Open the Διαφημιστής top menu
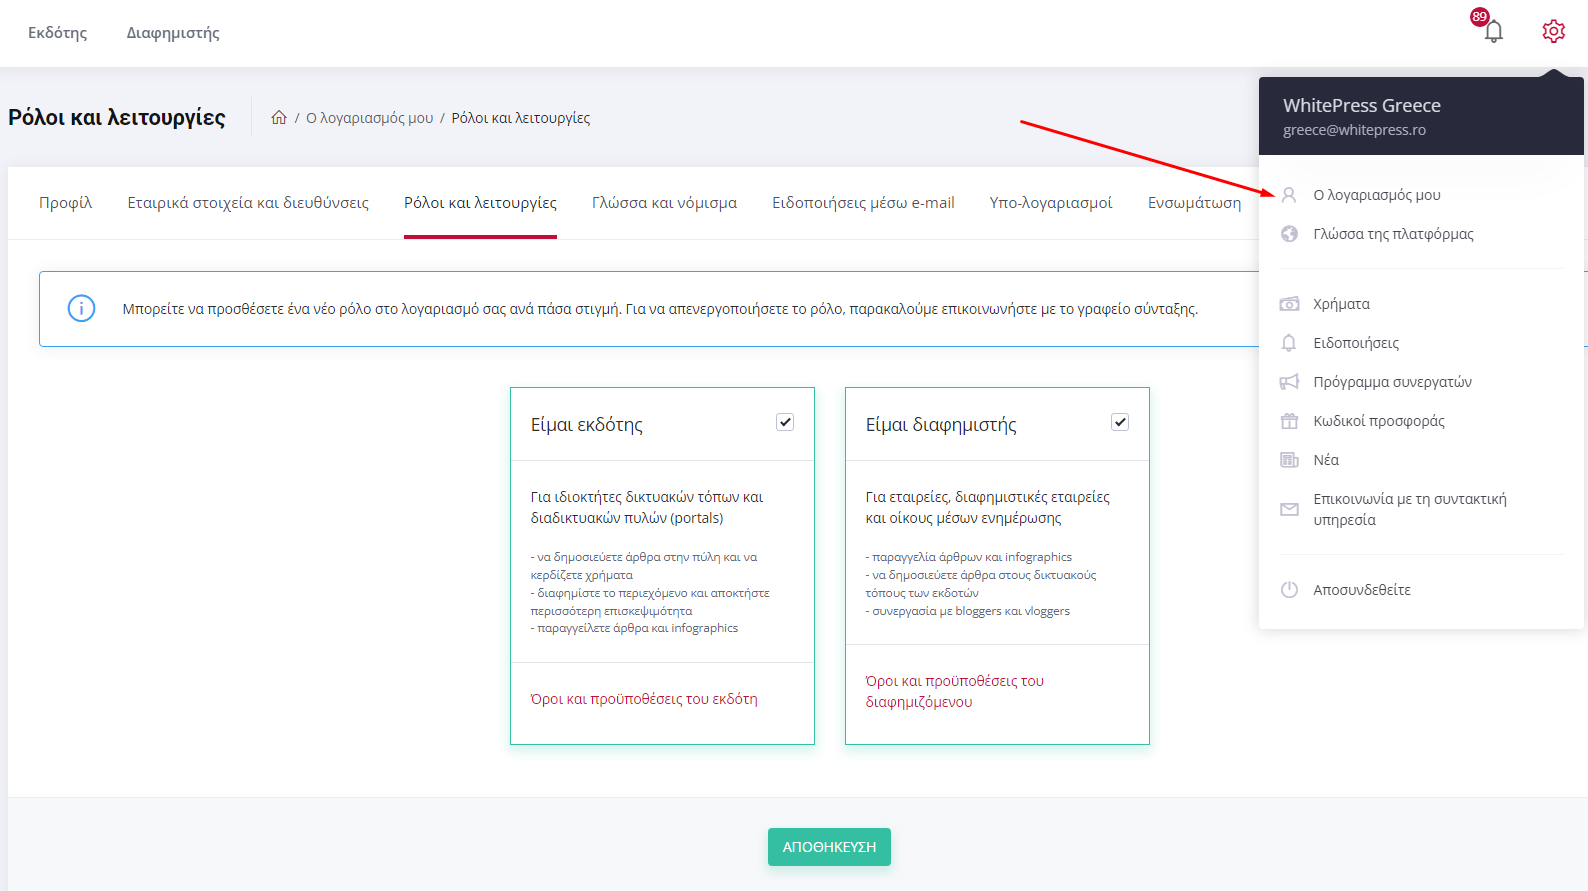This screenshot has height=891, width=1588. click(173, 33)
